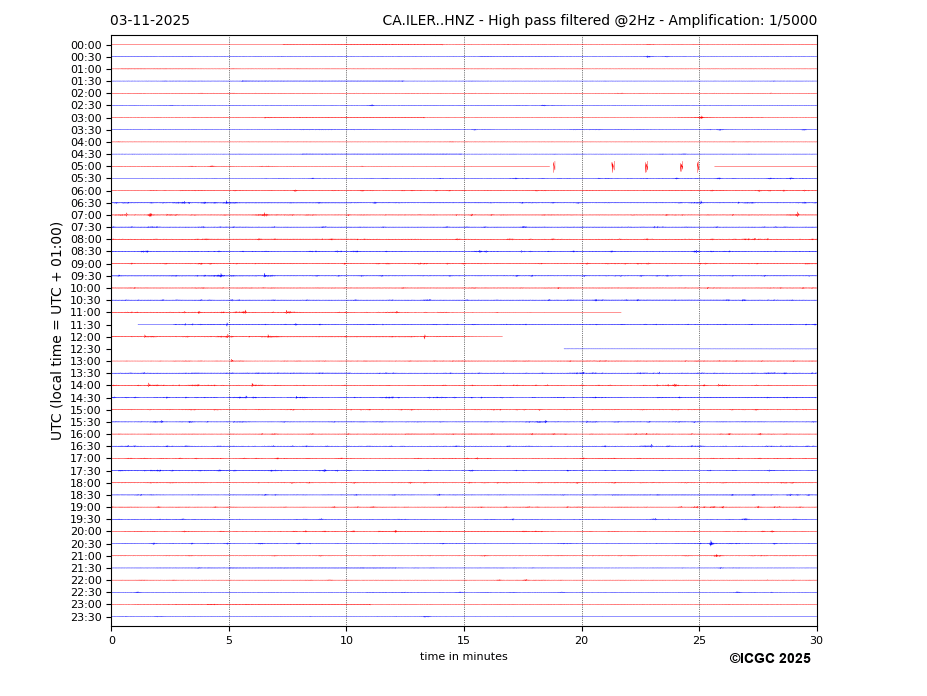
Task: Click the x-axis tick label 30
Action: 816,640
